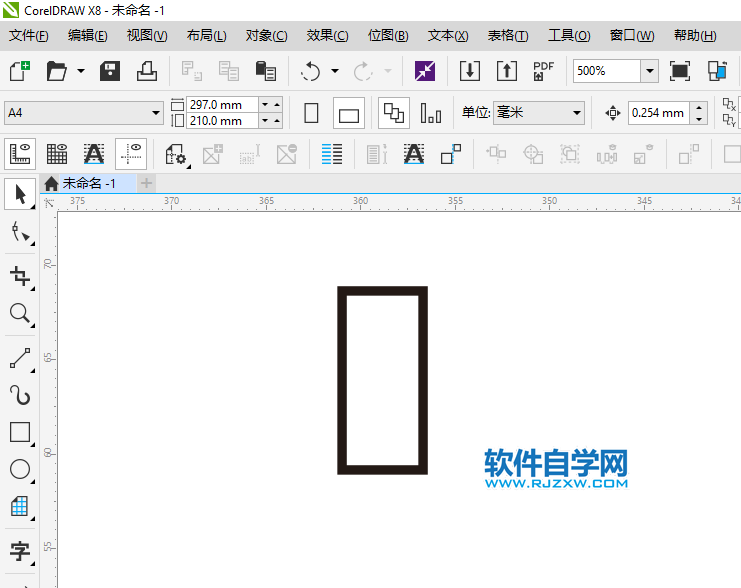The width and height of the screenshot is (741, 588).
Task: Select the Shape edit tool
Action: [x=20, y=232]
